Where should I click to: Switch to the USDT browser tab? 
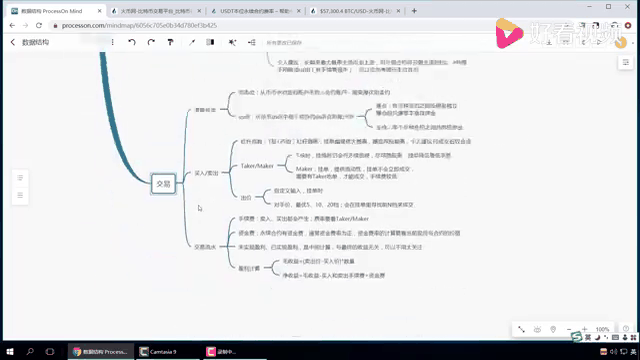[255, 11]
